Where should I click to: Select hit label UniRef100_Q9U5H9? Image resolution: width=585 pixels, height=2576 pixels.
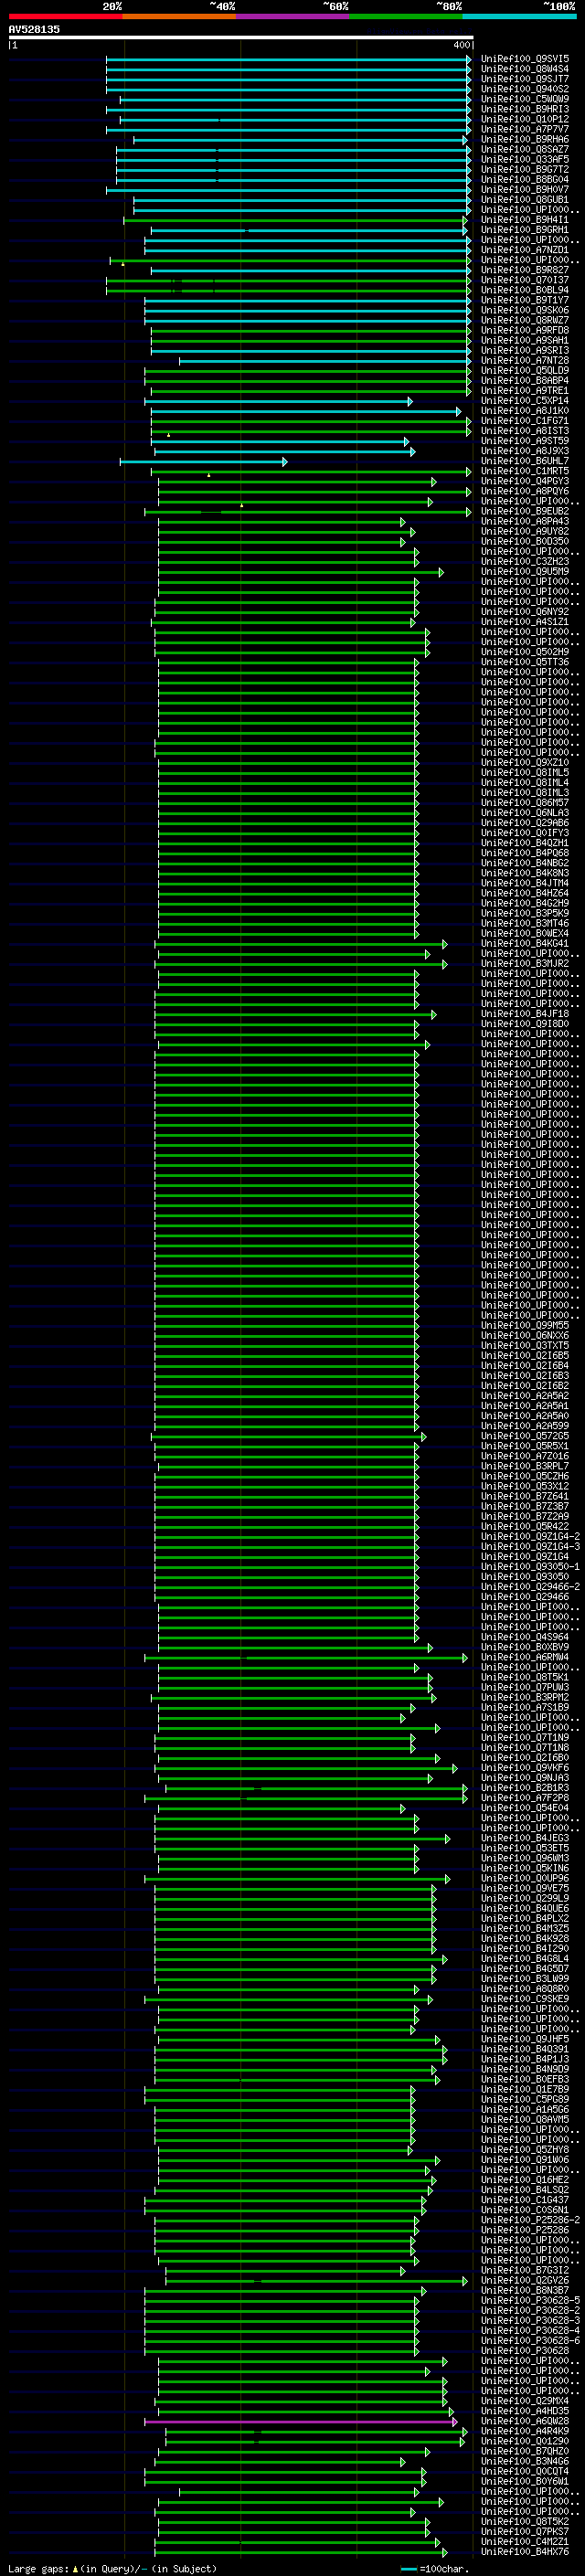525,572
